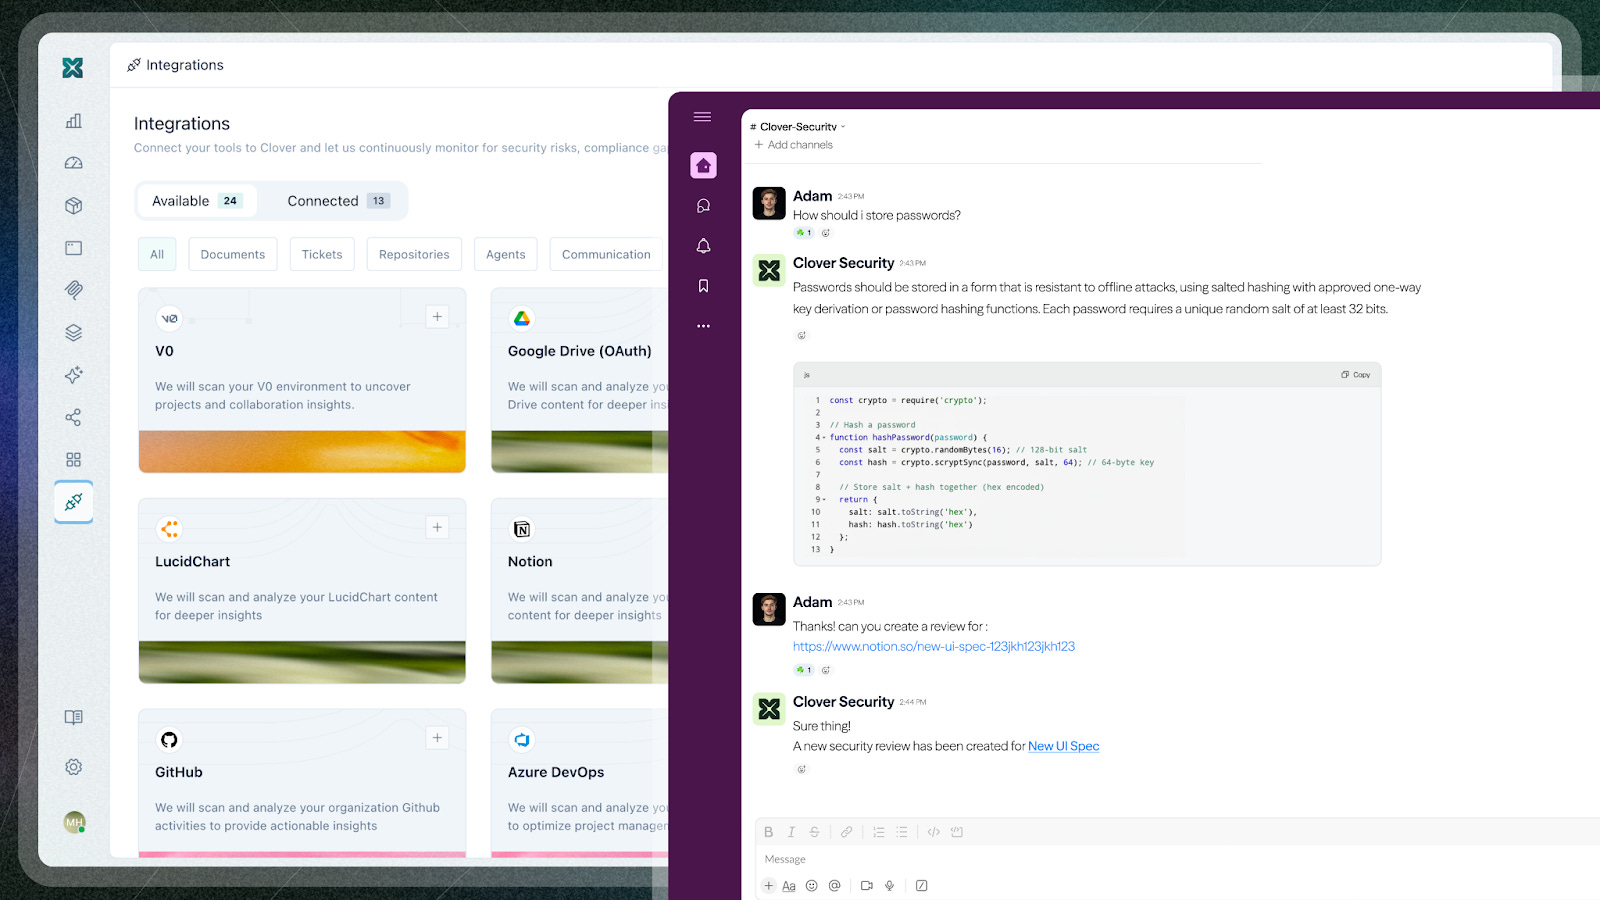1600x900 pixels.
Task: Click the plus attach button in composer
Action: click(768, 885)
